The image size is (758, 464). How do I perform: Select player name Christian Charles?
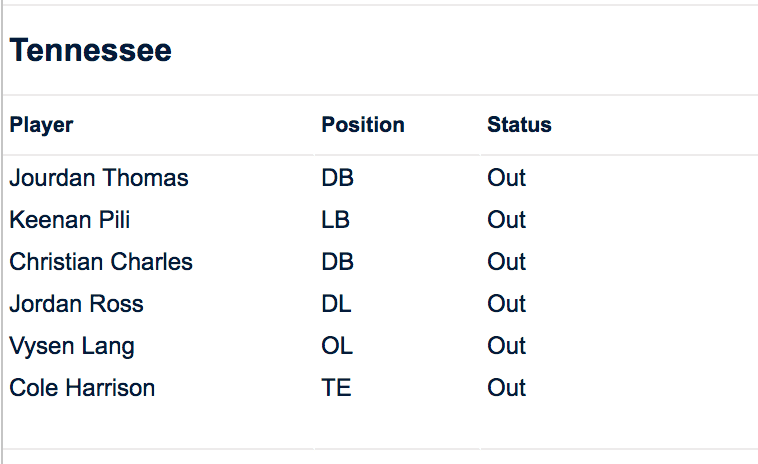101,262
